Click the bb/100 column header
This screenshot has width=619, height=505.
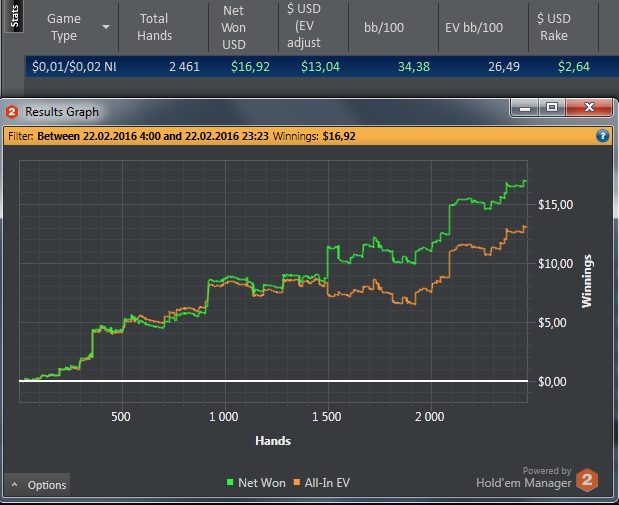point(384,27)
